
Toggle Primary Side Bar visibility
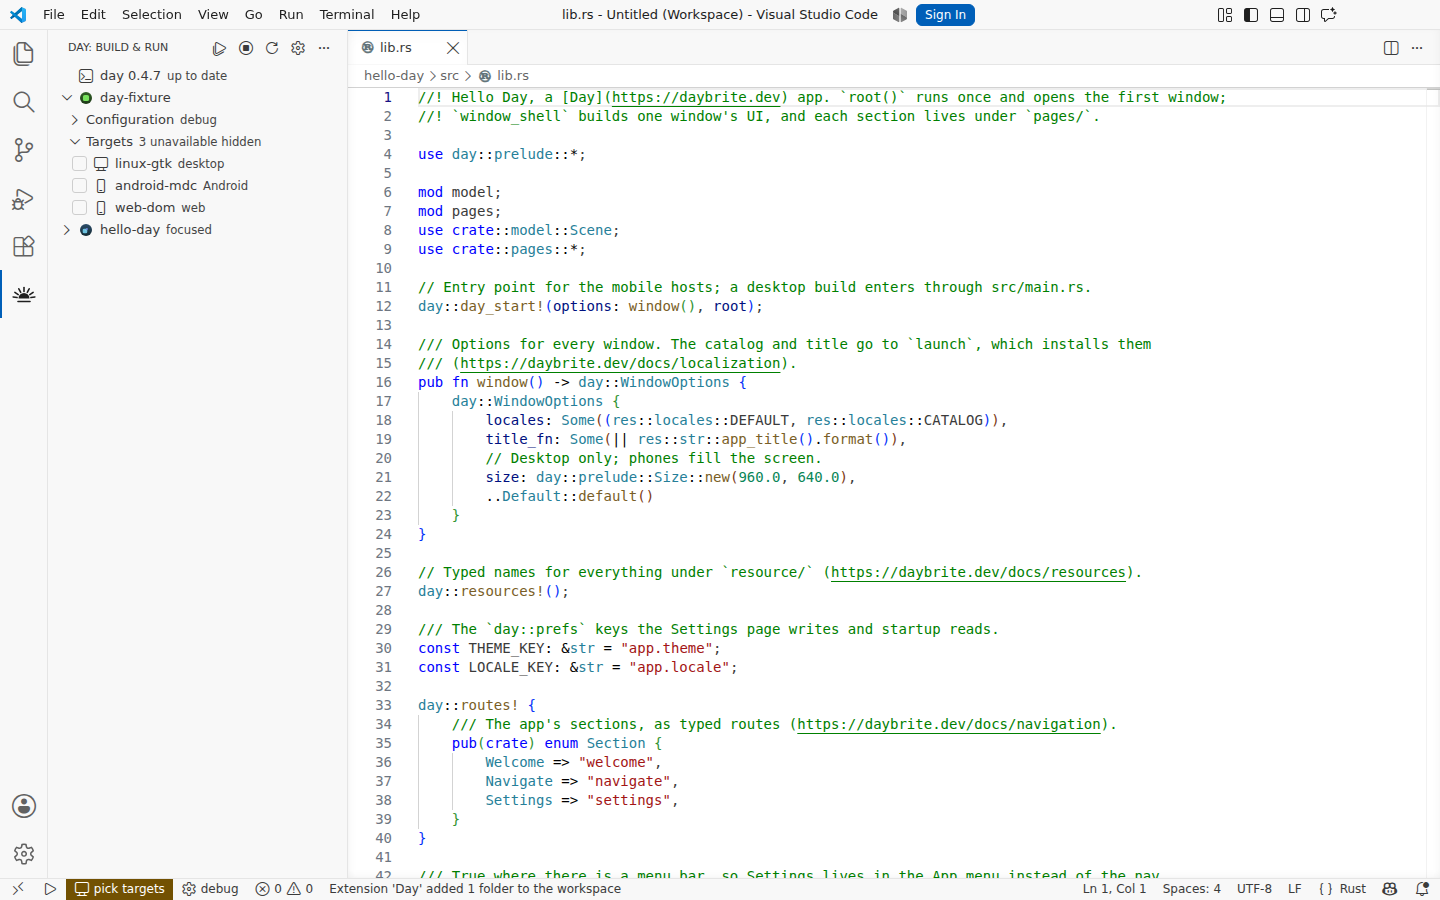click(x=1251, y=15)
